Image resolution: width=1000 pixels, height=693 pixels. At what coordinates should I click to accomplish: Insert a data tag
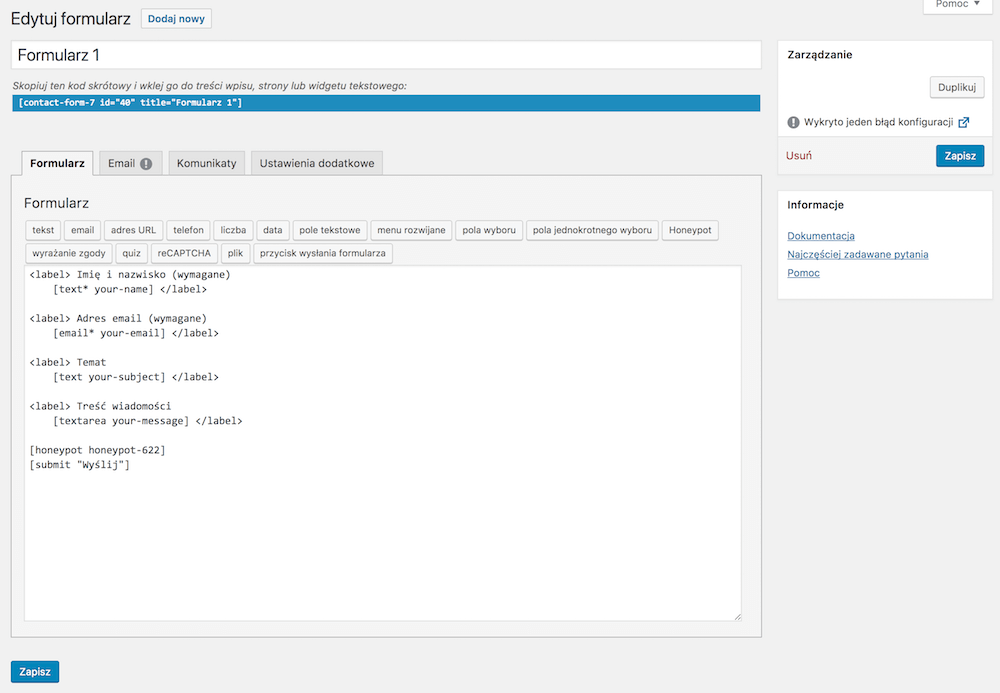pos(273,230)
